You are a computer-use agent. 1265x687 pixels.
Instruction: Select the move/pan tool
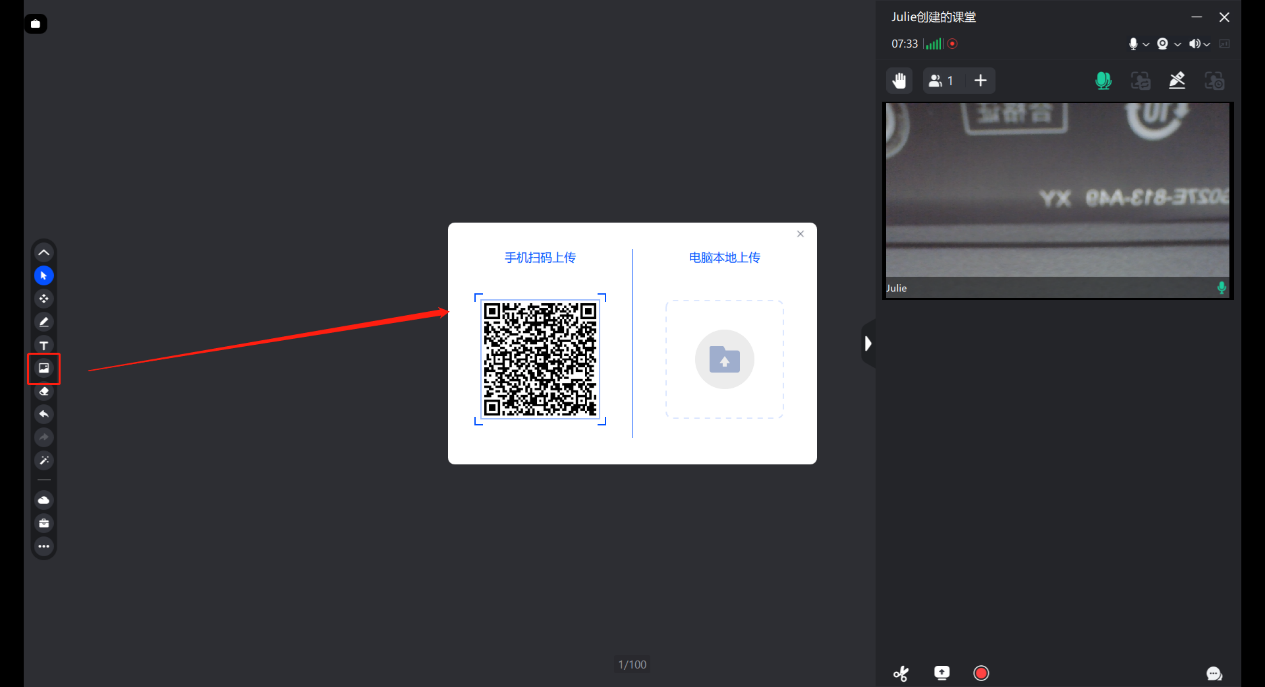[44, 298]
